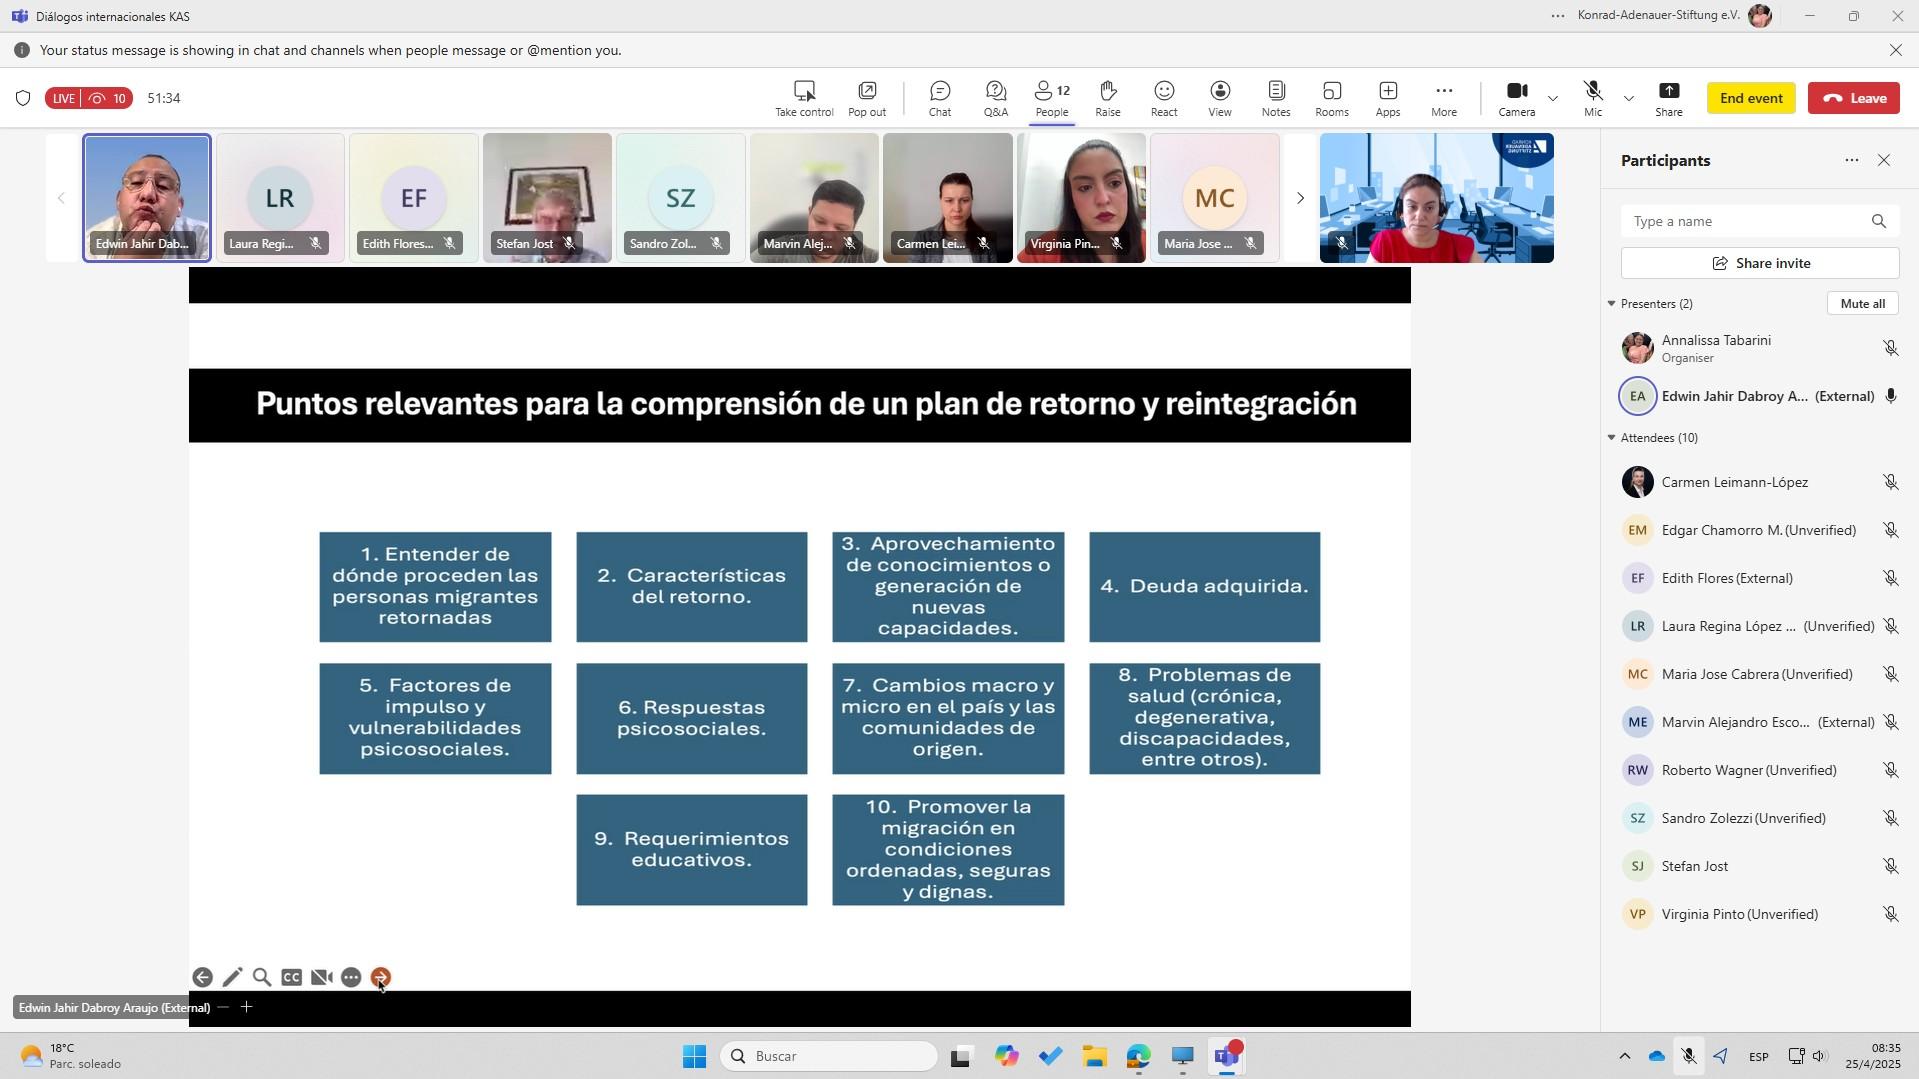The width and height of the screenshot is (1919, 1079).
Task: Raise your hand in meeting
Action: click(x=1107, y=98)
